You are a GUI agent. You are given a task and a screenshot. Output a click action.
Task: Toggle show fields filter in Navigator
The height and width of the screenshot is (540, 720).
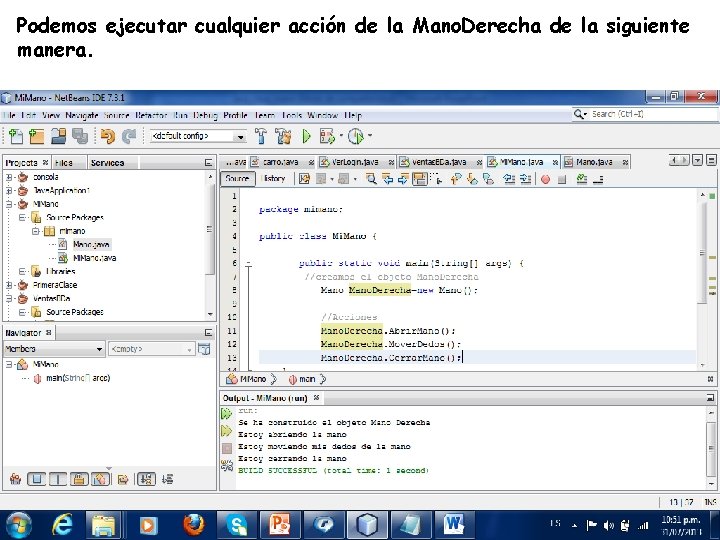36,479
